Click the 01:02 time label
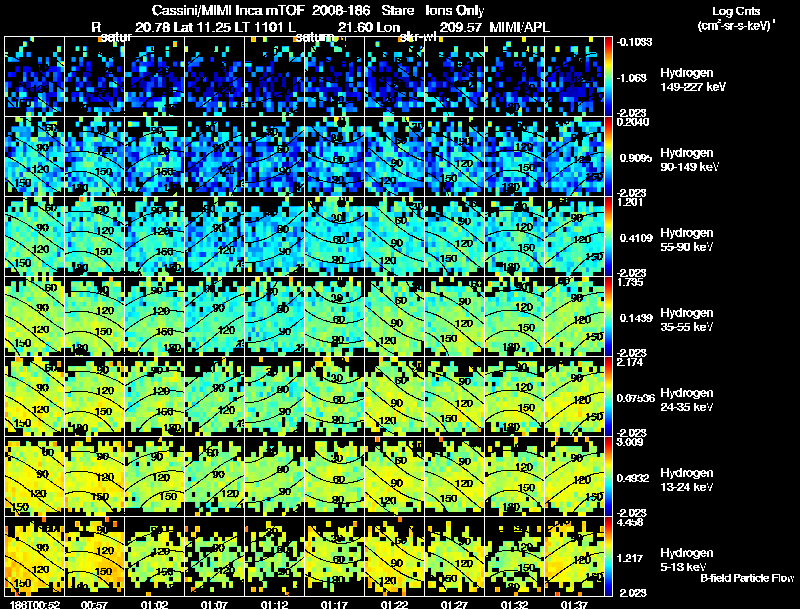Image resolution: width=800 pixels, height=609 pixels. click(155, 604)
